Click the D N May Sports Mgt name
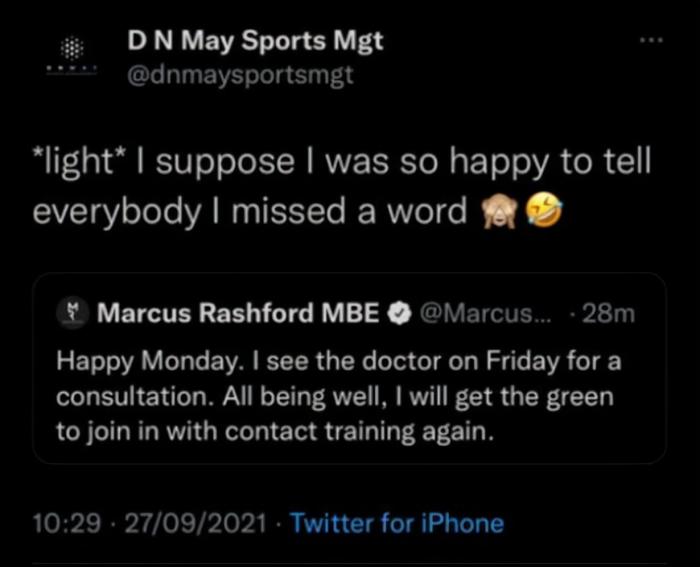 coord(255,41)
